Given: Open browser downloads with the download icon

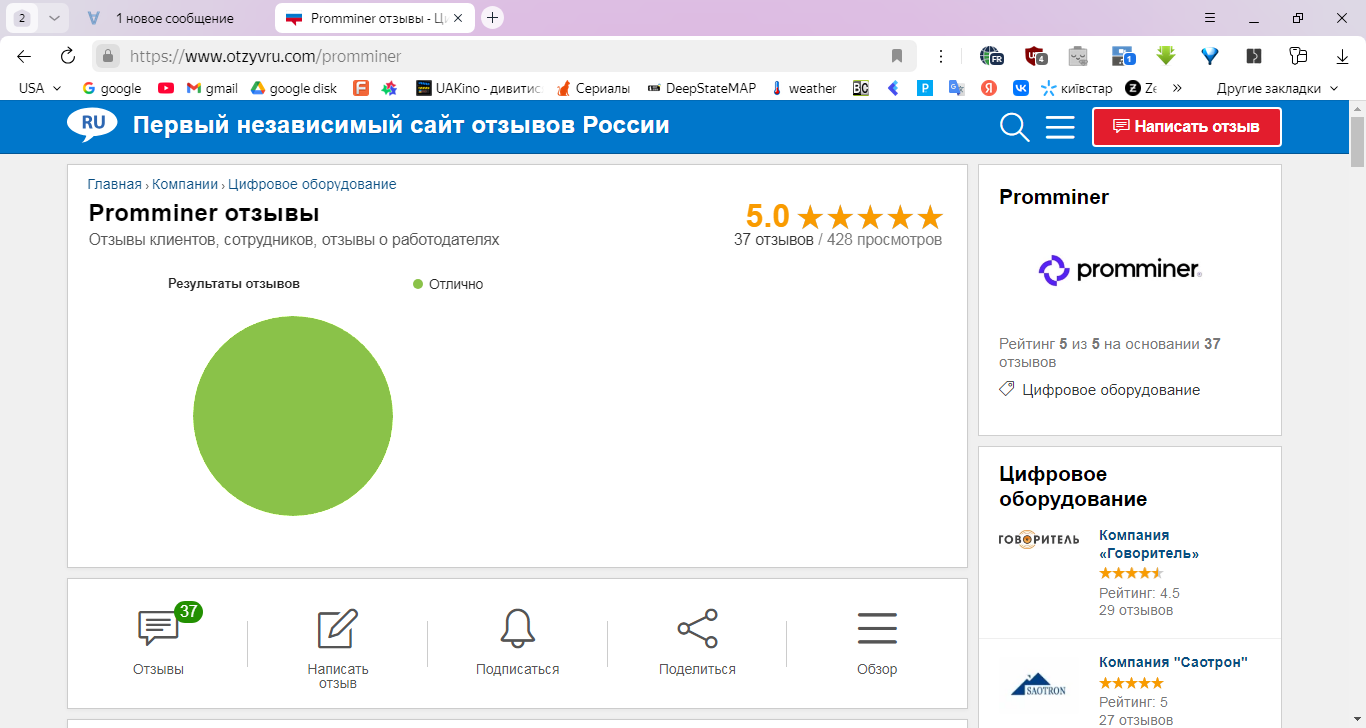Looking at the screenshot, I should 1343,56.
